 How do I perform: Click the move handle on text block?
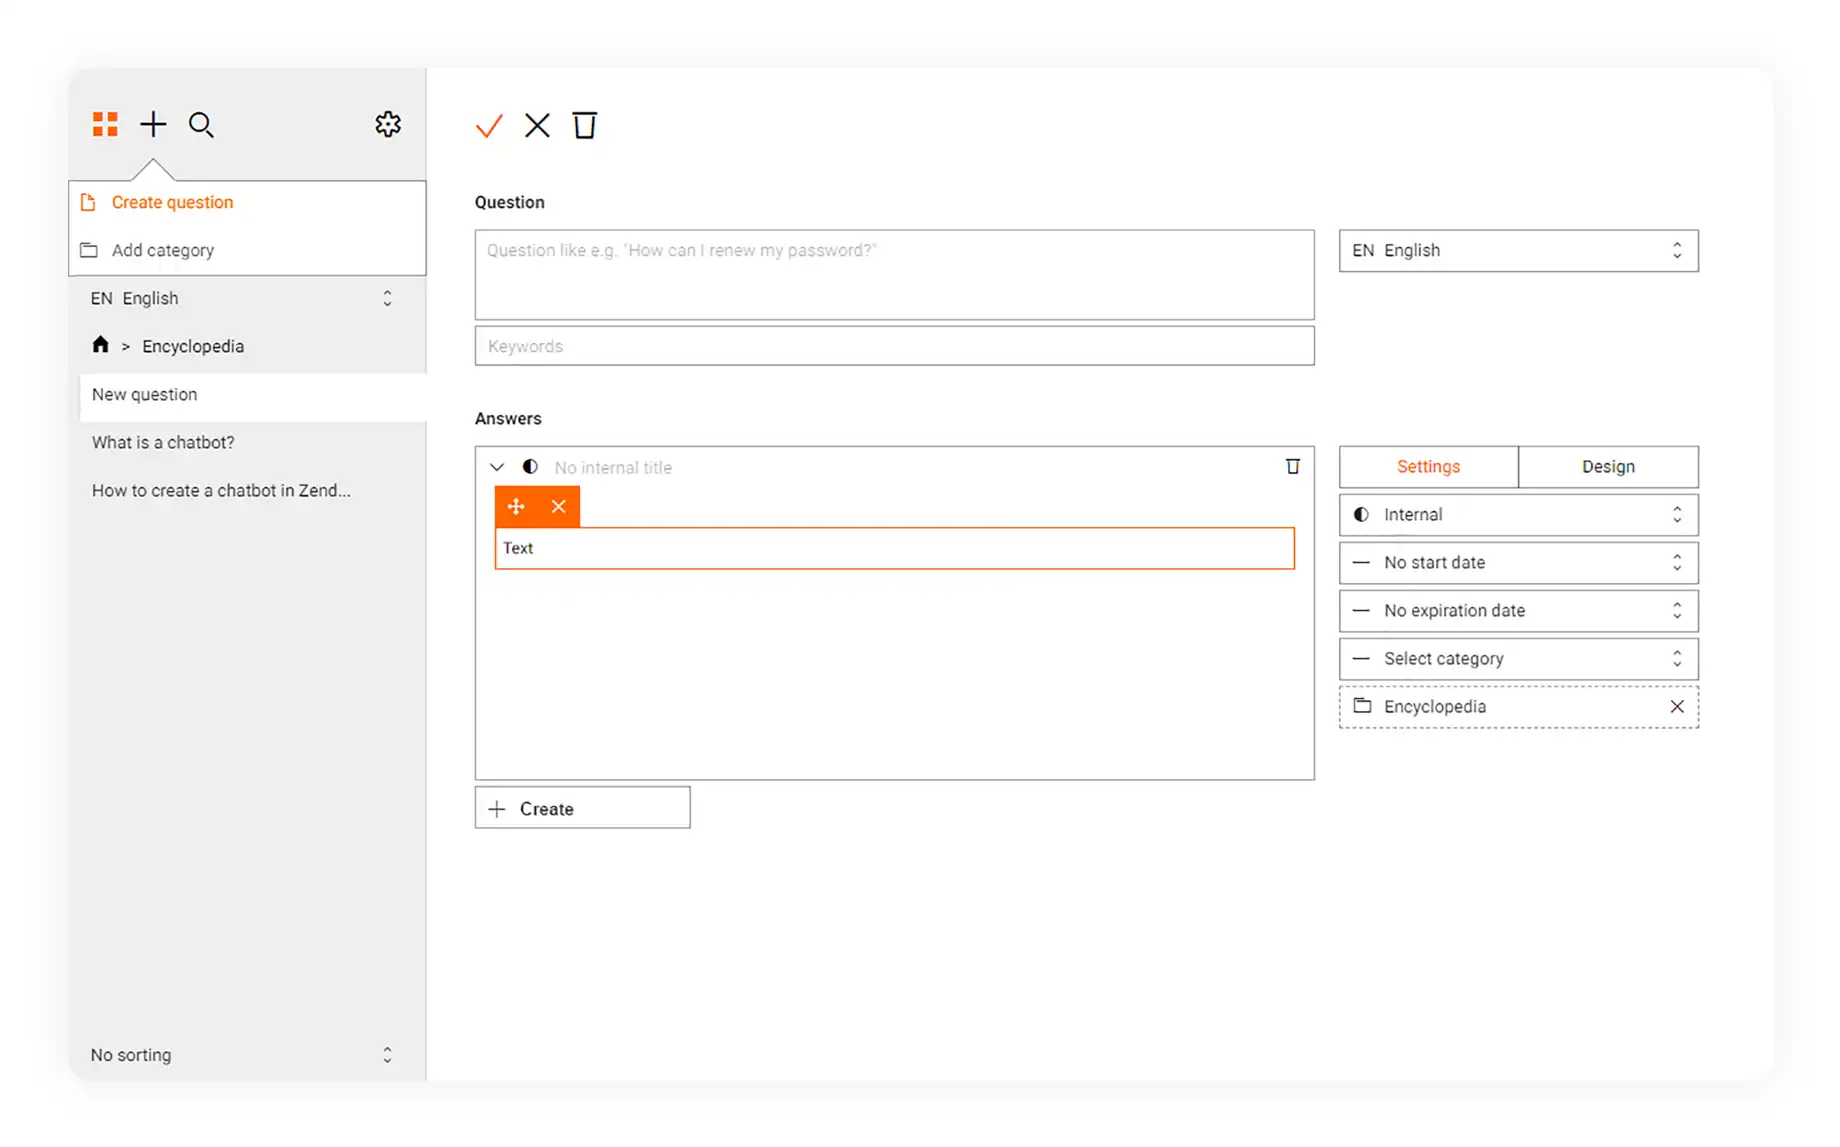click(x=516, y=507)
